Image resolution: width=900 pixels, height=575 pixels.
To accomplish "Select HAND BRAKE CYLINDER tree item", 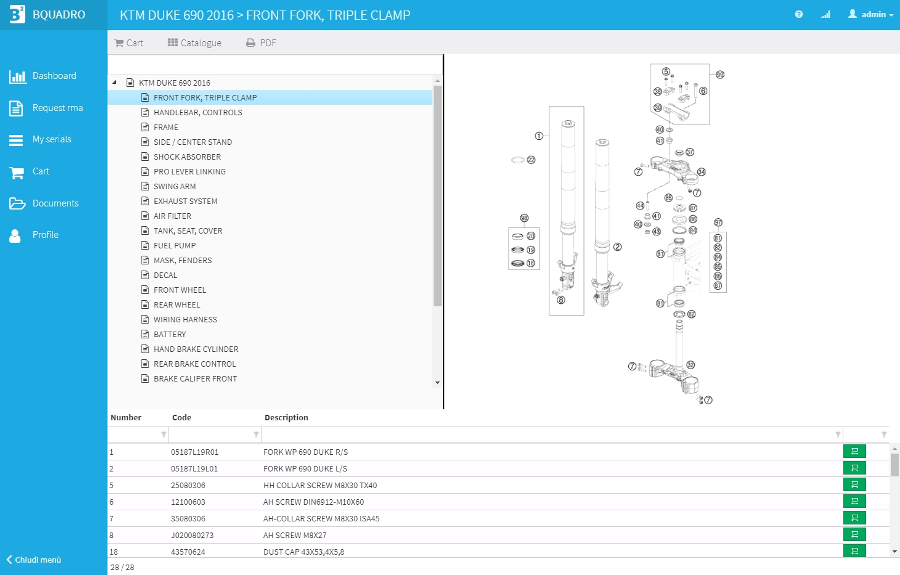I will (x=196, y=349).
